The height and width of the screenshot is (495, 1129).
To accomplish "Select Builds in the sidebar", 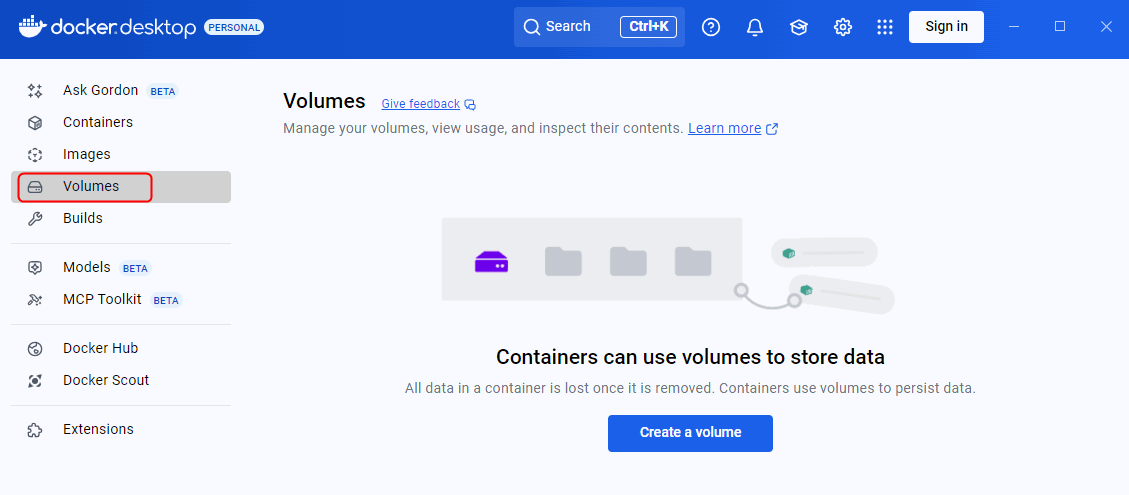I will (x=82, y=219).
